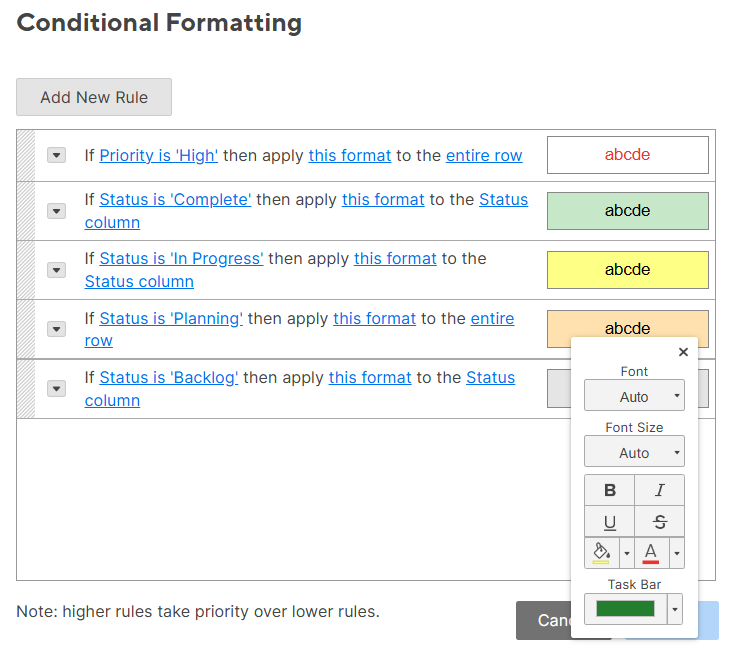Click the font color 'A' icon

(651, 552)
